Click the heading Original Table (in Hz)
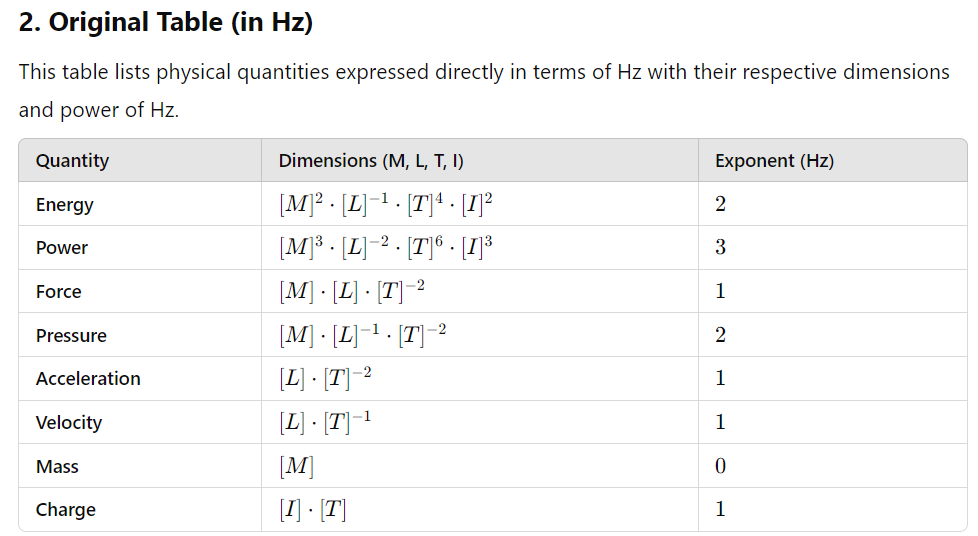Viewport: 978px width, 536px height. click(165, 22)
